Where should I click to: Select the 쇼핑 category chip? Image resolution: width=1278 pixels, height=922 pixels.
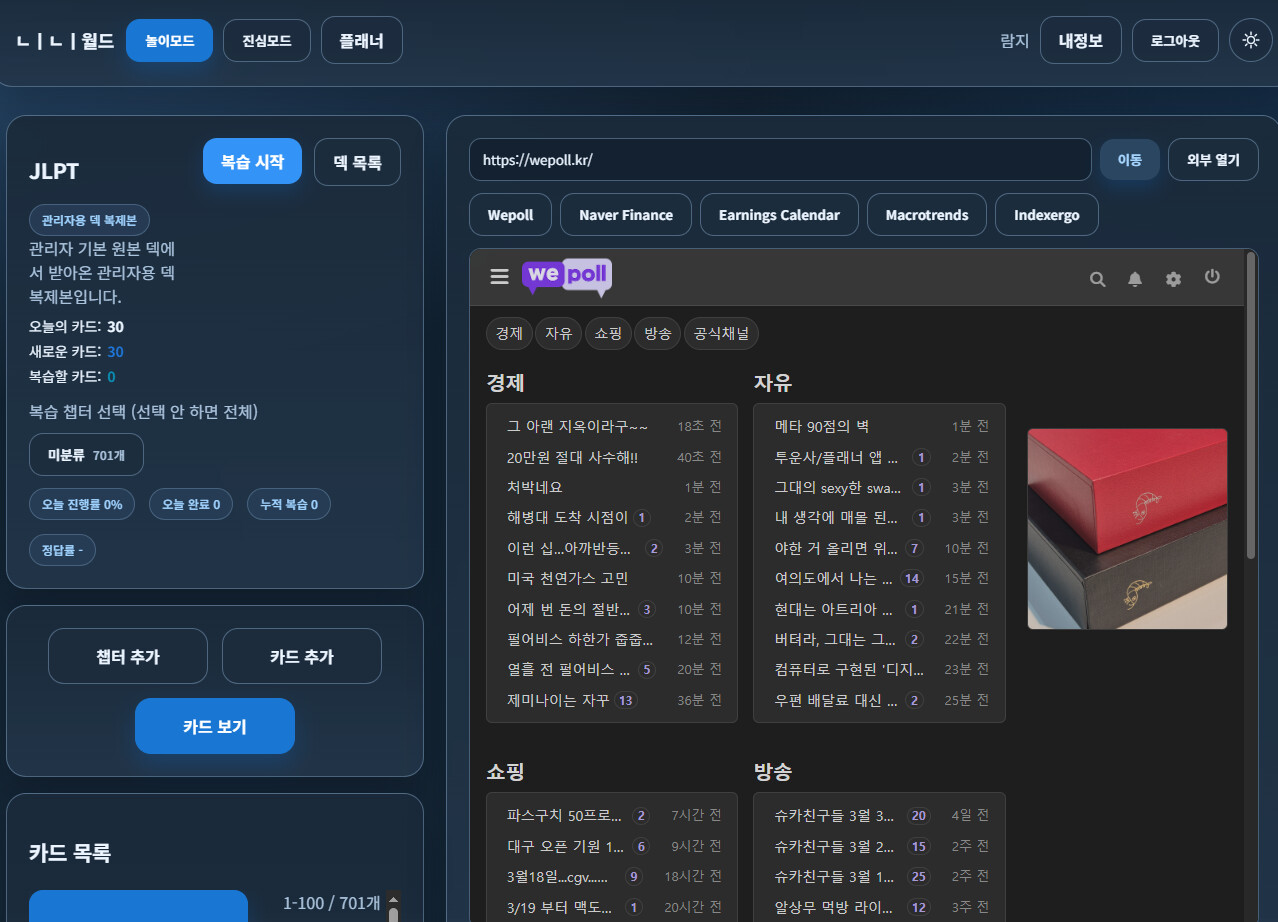coord(608,334)
